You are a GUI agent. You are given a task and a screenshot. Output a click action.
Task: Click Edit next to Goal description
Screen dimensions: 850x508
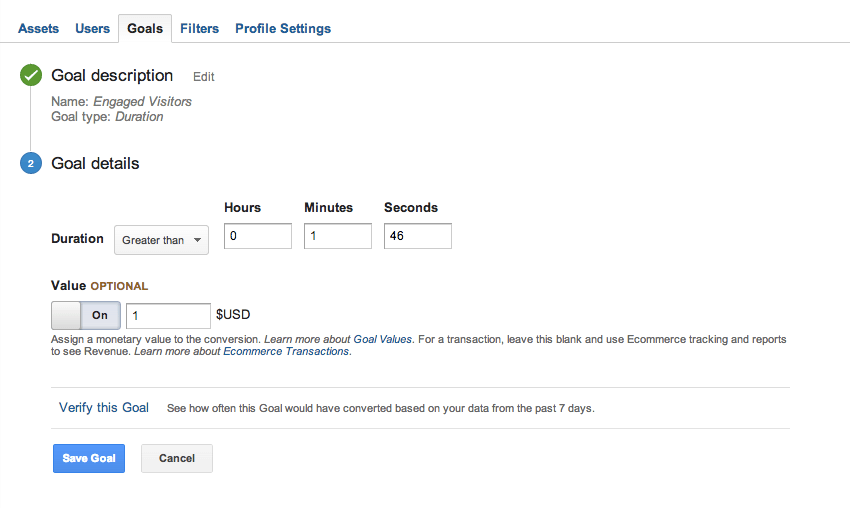point(204,77)
